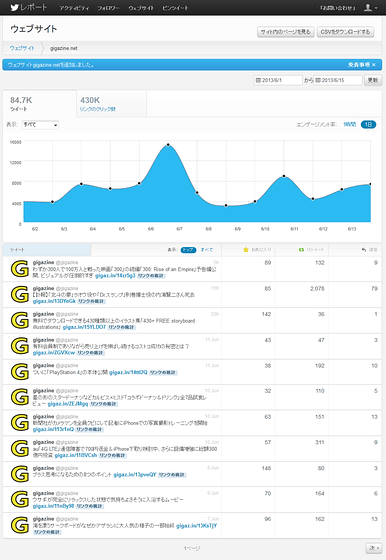
Task: Click the Twitter bird logo
Action: tap(14, 7)
